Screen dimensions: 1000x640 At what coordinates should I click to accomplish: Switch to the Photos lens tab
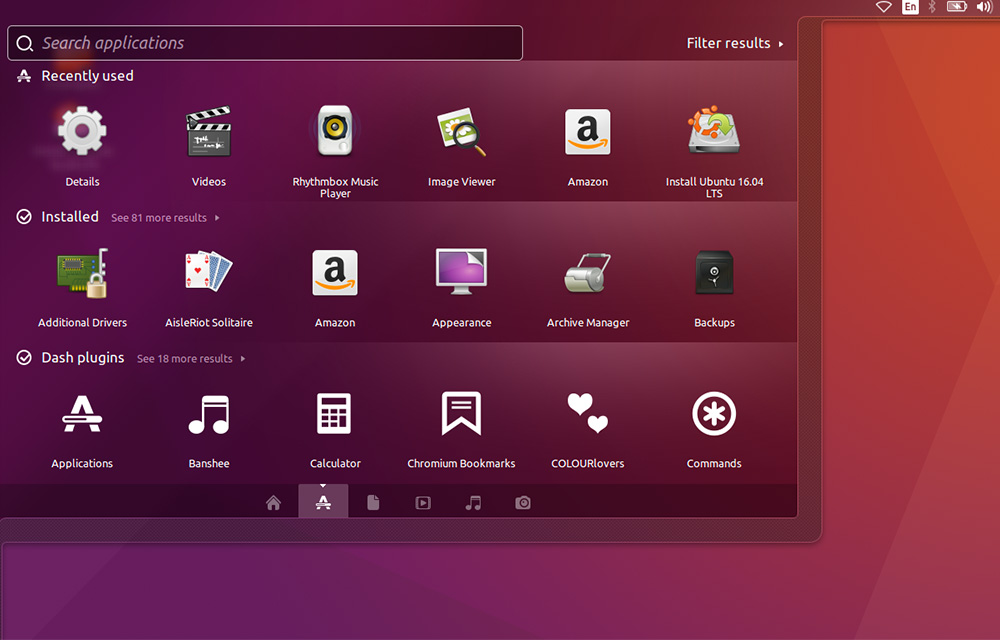pyautogui.click(x=523, y=503)
